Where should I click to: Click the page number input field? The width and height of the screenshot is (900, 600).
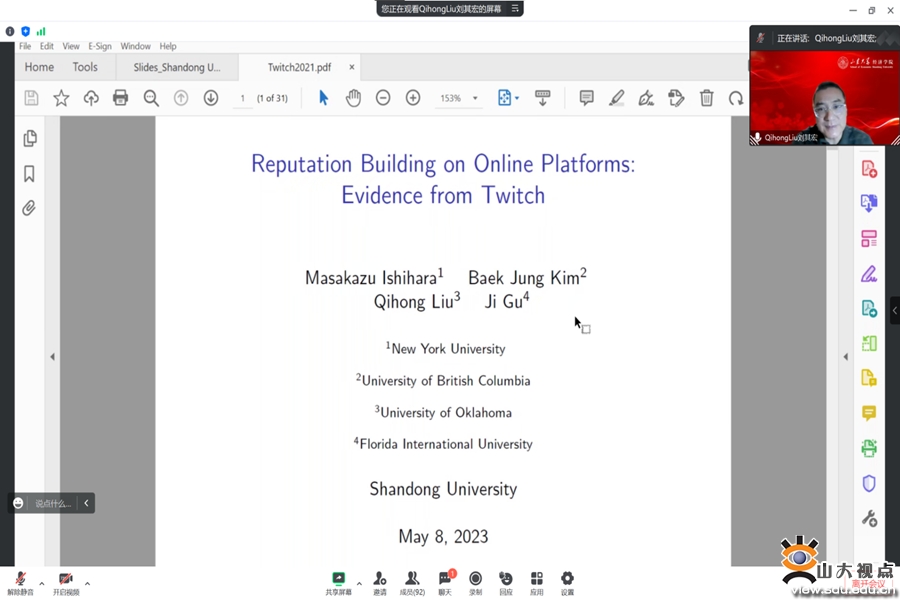click(242, 98)
